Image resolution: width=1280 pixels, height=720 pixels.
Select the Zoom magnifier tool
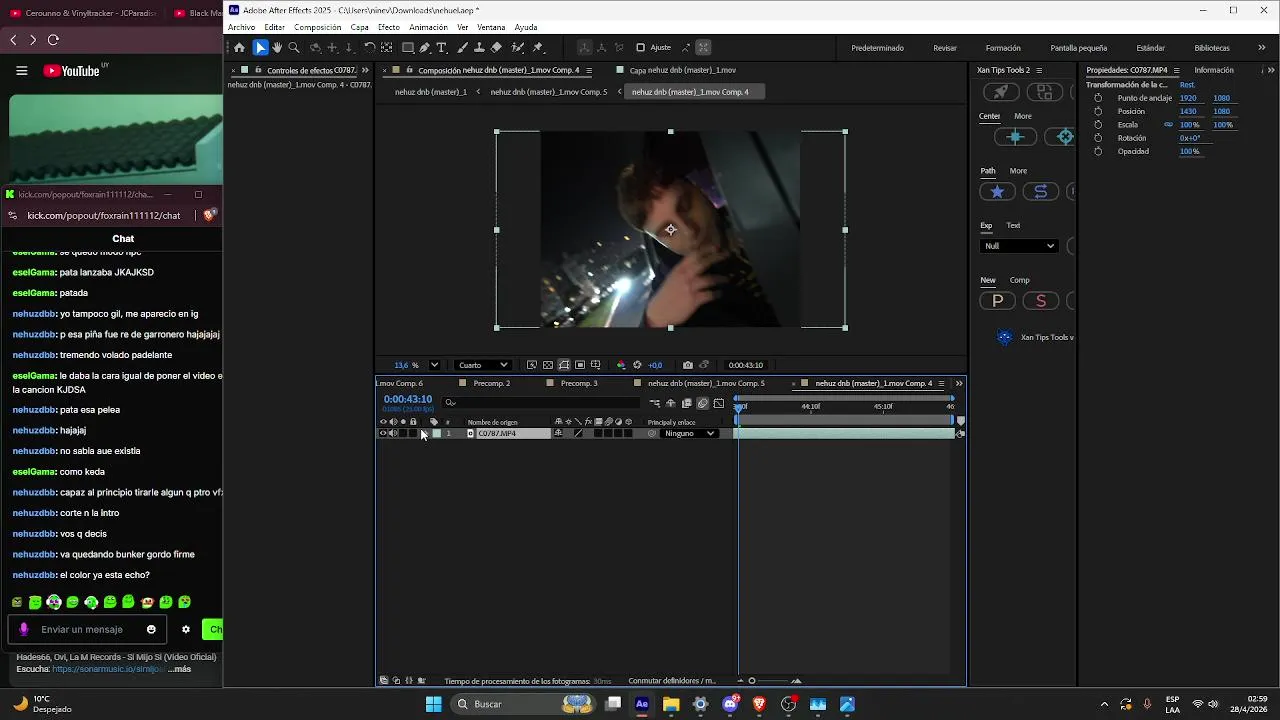tap(294, 47)
